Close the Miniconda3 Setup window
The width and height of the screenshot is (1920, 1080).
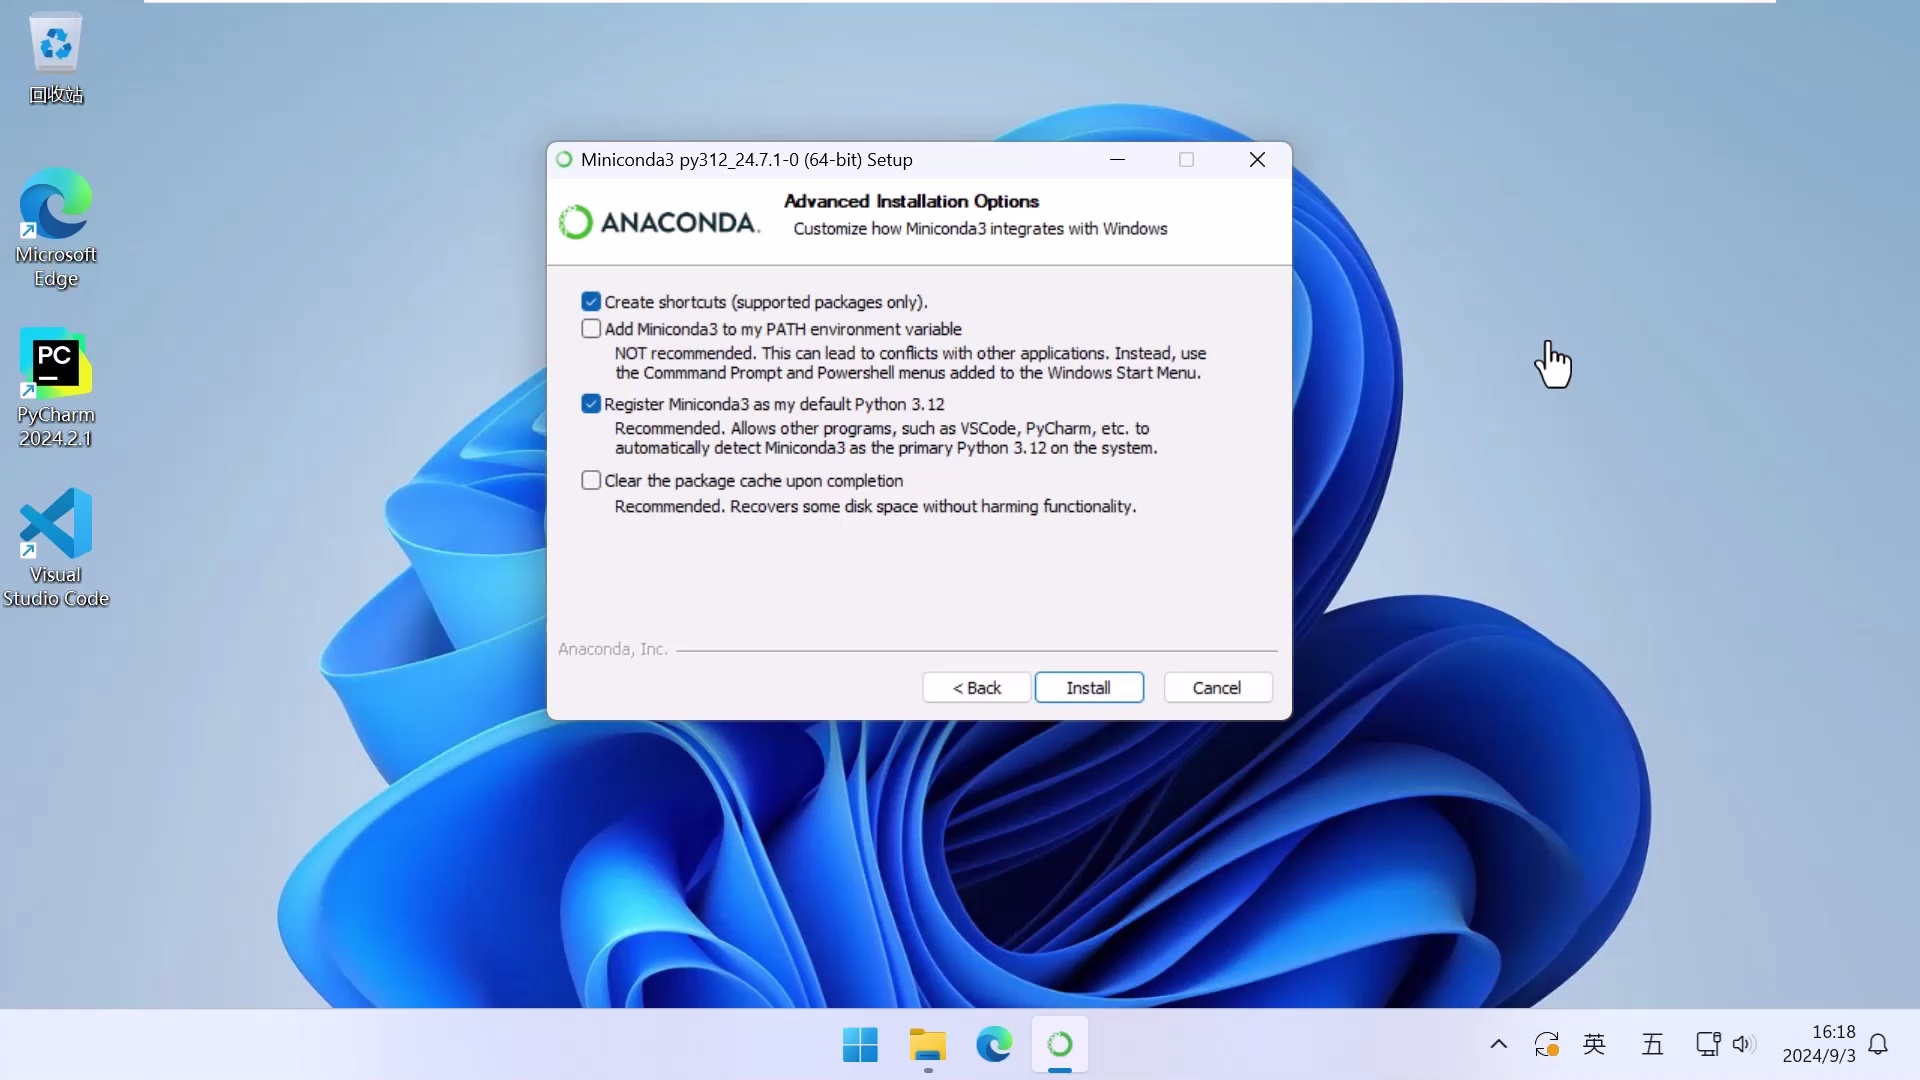pyautogui.click(x=1257, y=160)
